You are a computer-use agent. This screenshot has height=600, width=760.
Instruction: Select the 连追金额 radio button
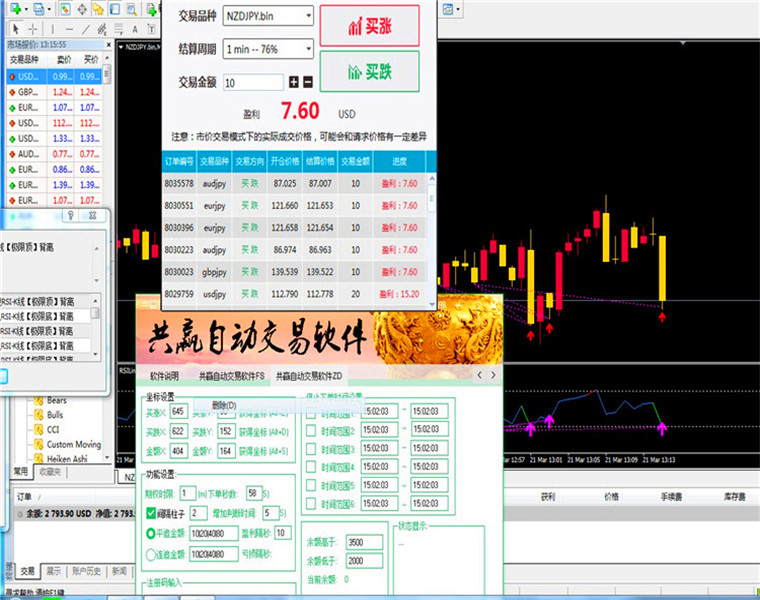coord(151,554)
